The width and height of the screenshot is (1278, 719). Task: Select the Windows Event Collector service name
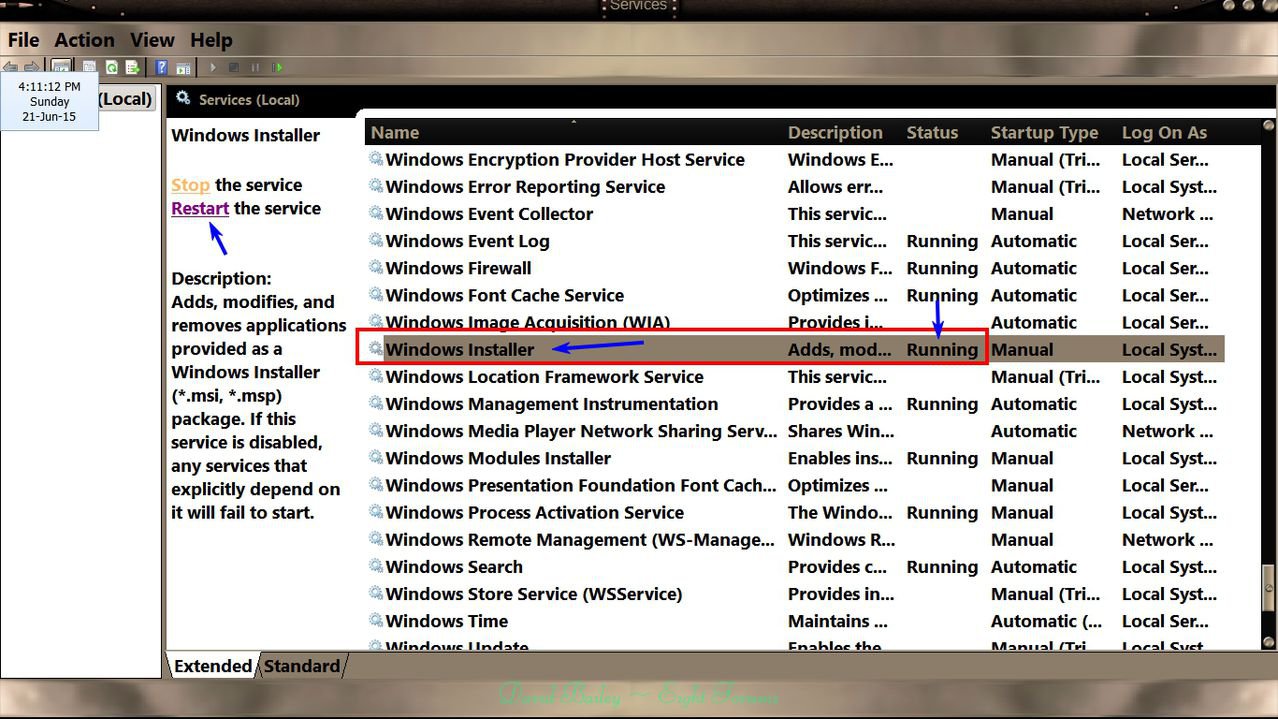coord(489,213)
